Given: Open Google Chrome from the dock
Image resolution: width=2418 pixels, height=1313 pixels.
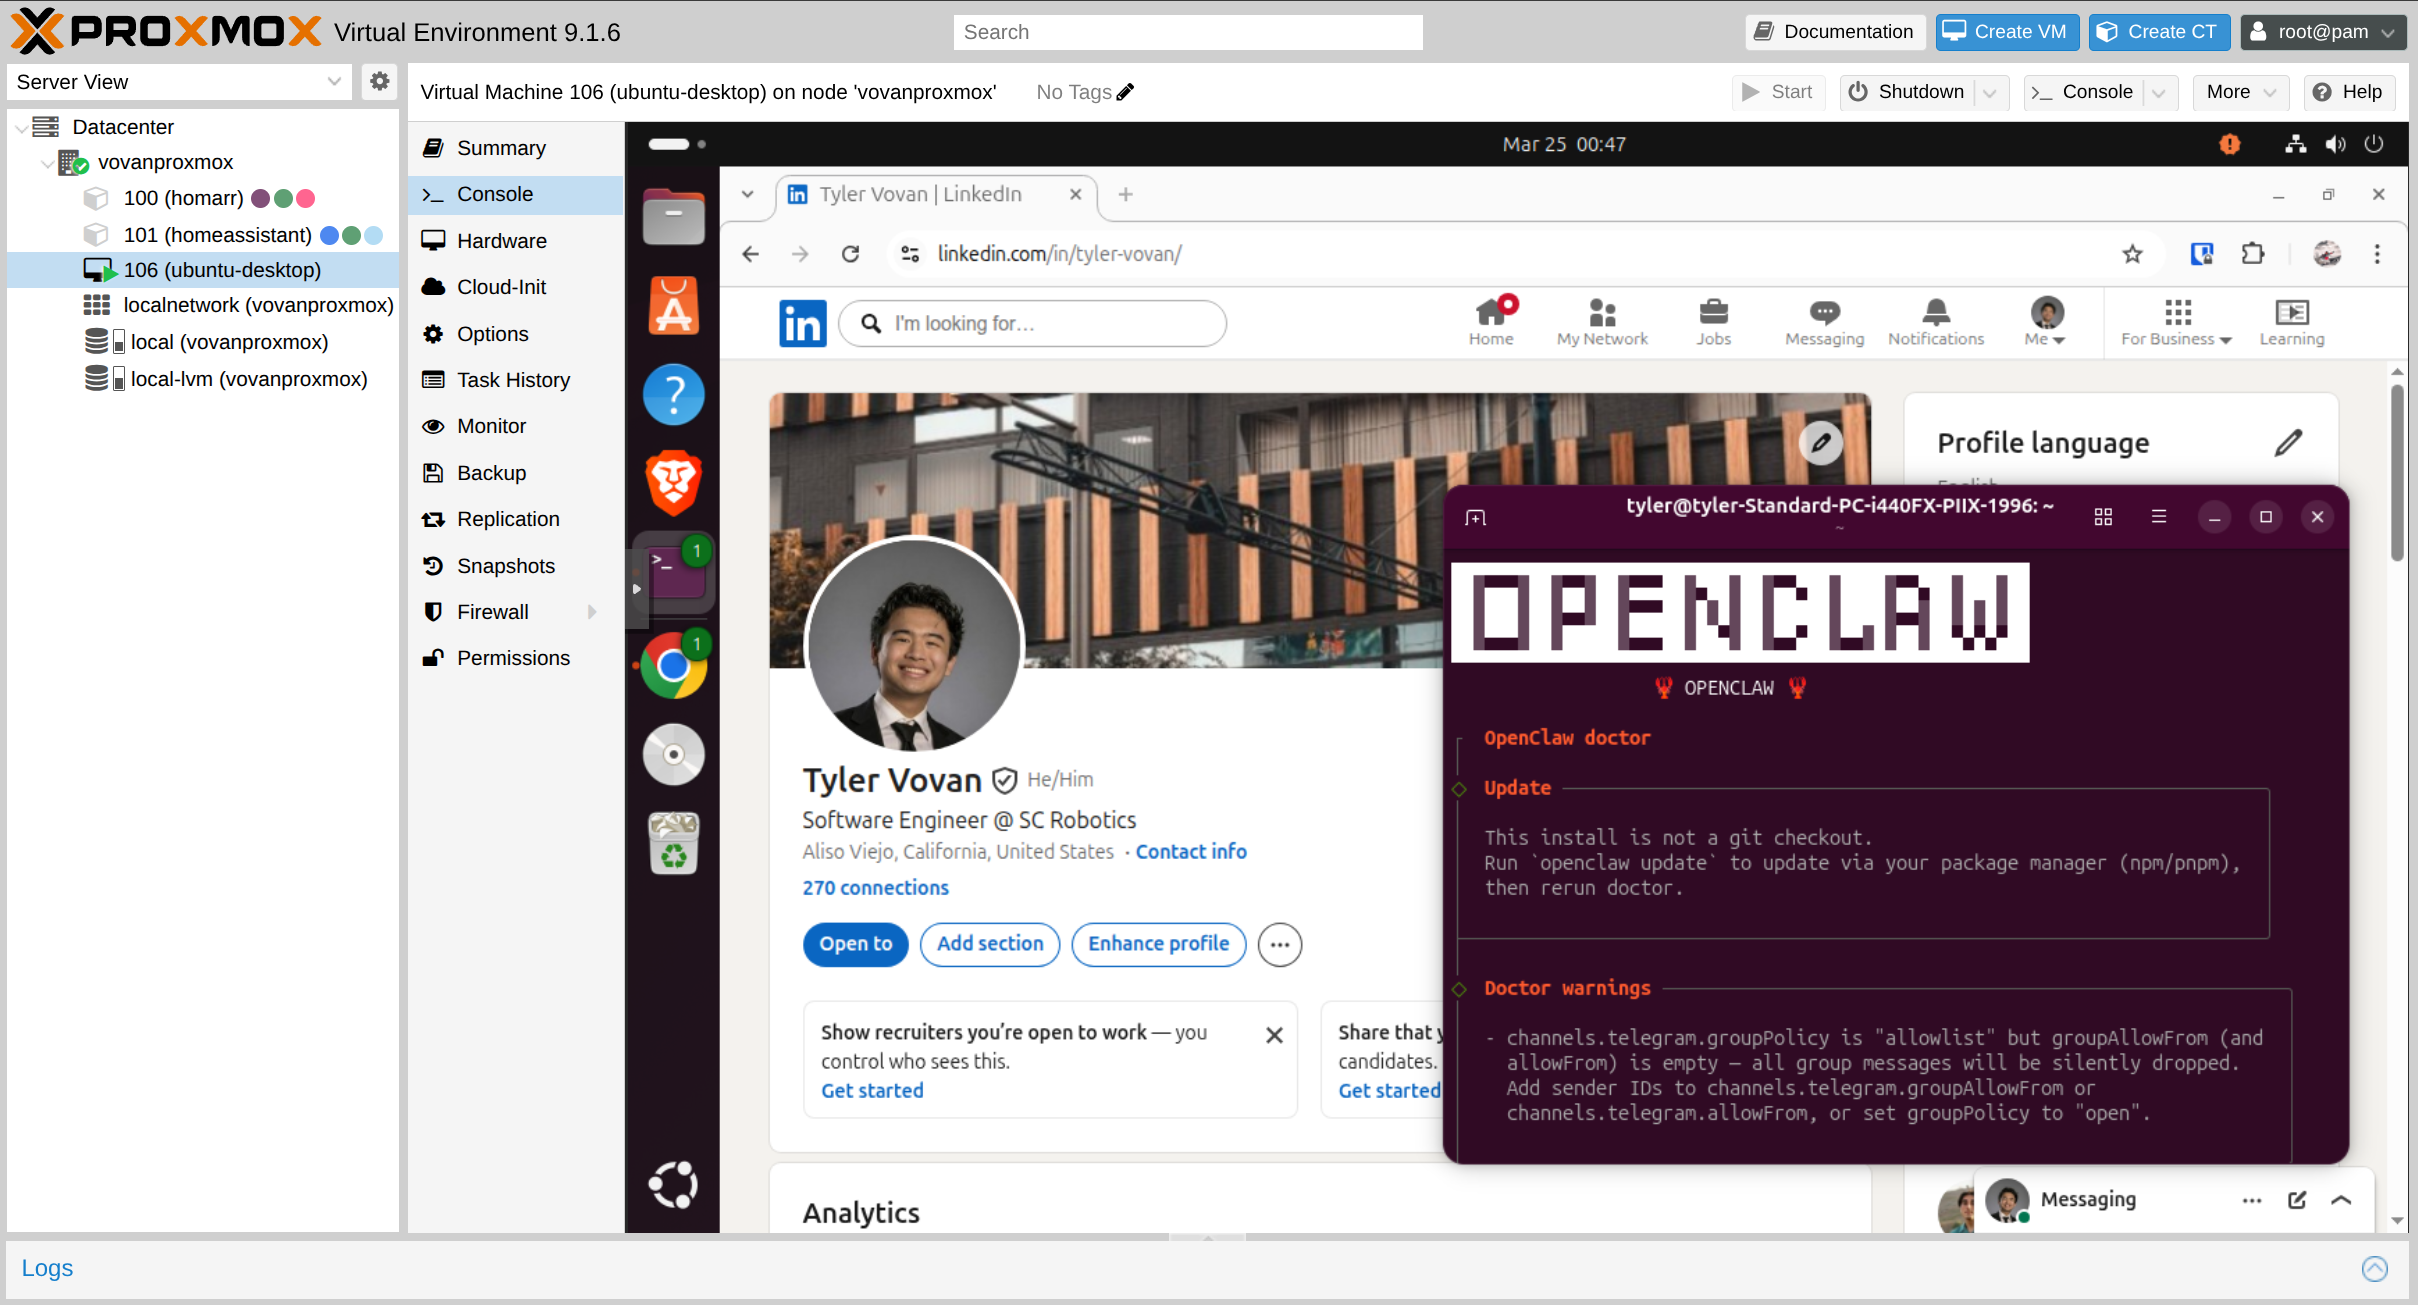Looking at the screenshot, I should [x=673, y=665].
